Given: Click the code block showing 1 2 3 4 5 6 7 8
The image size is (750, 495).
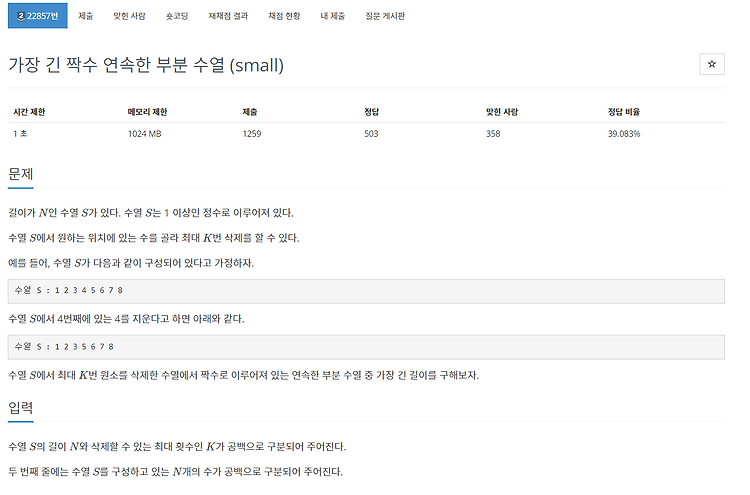Looking at the screenshot, I should pos(366,291).
